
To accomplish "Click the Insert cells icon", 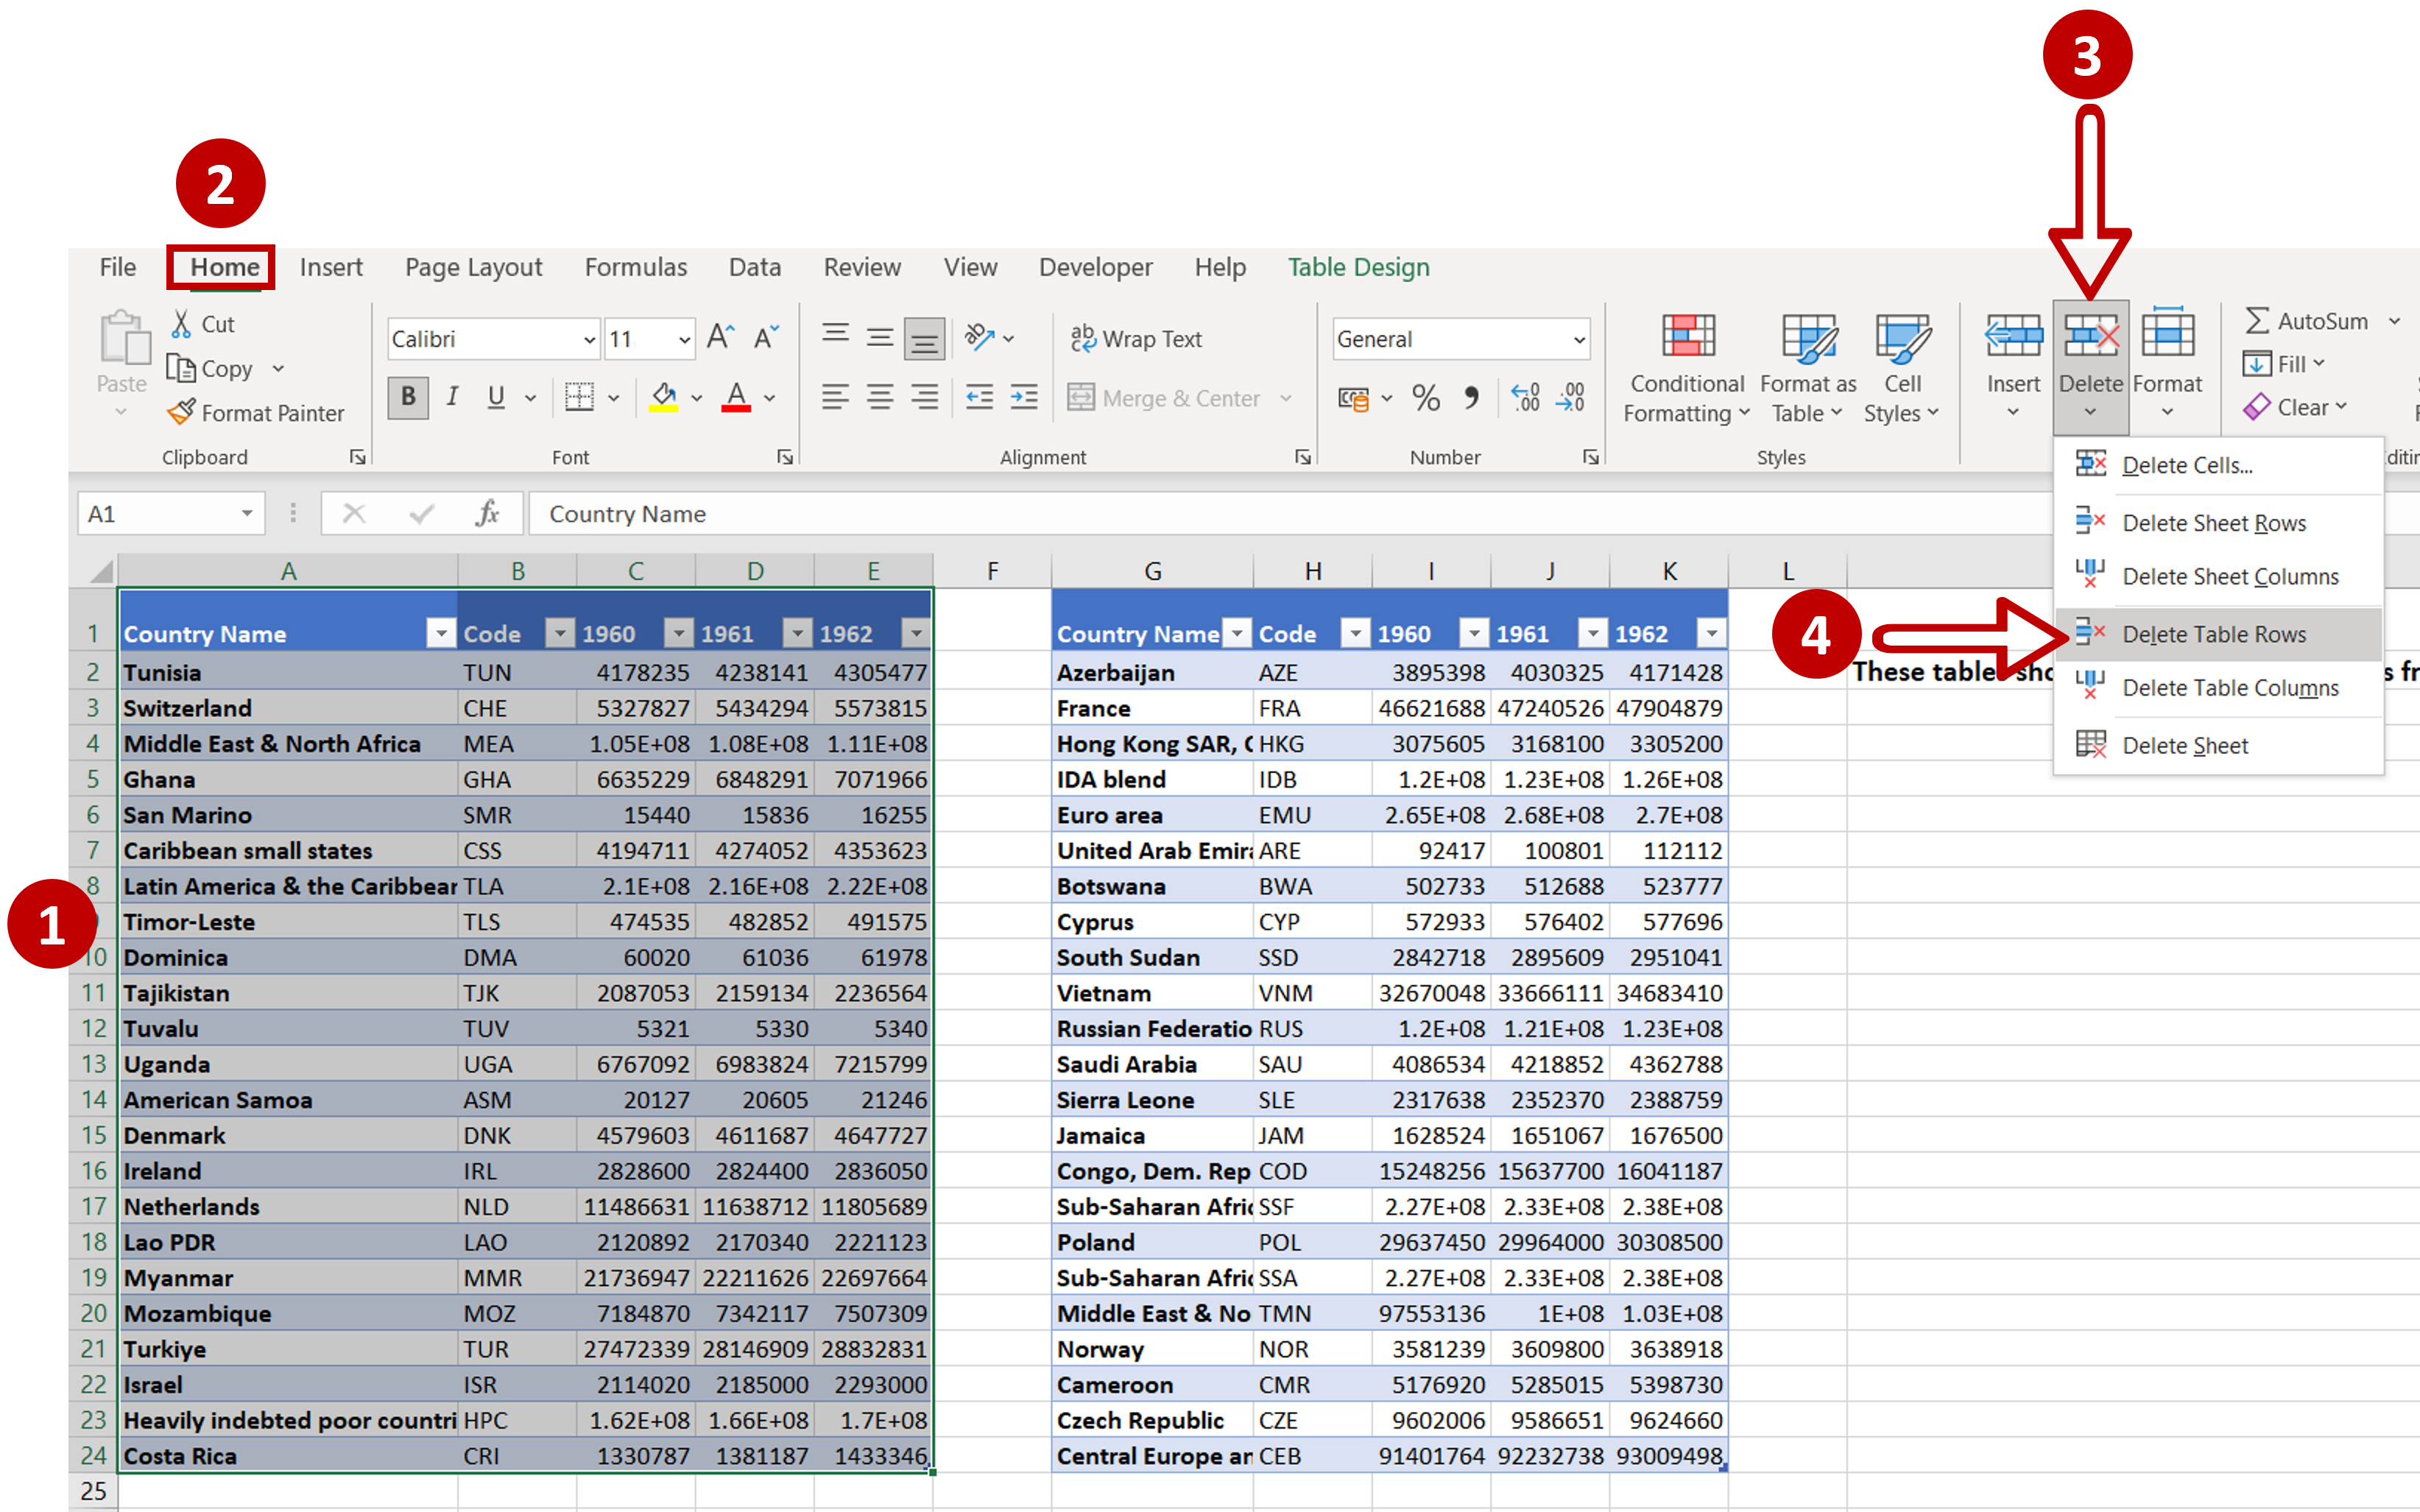I will (2013, 336).
